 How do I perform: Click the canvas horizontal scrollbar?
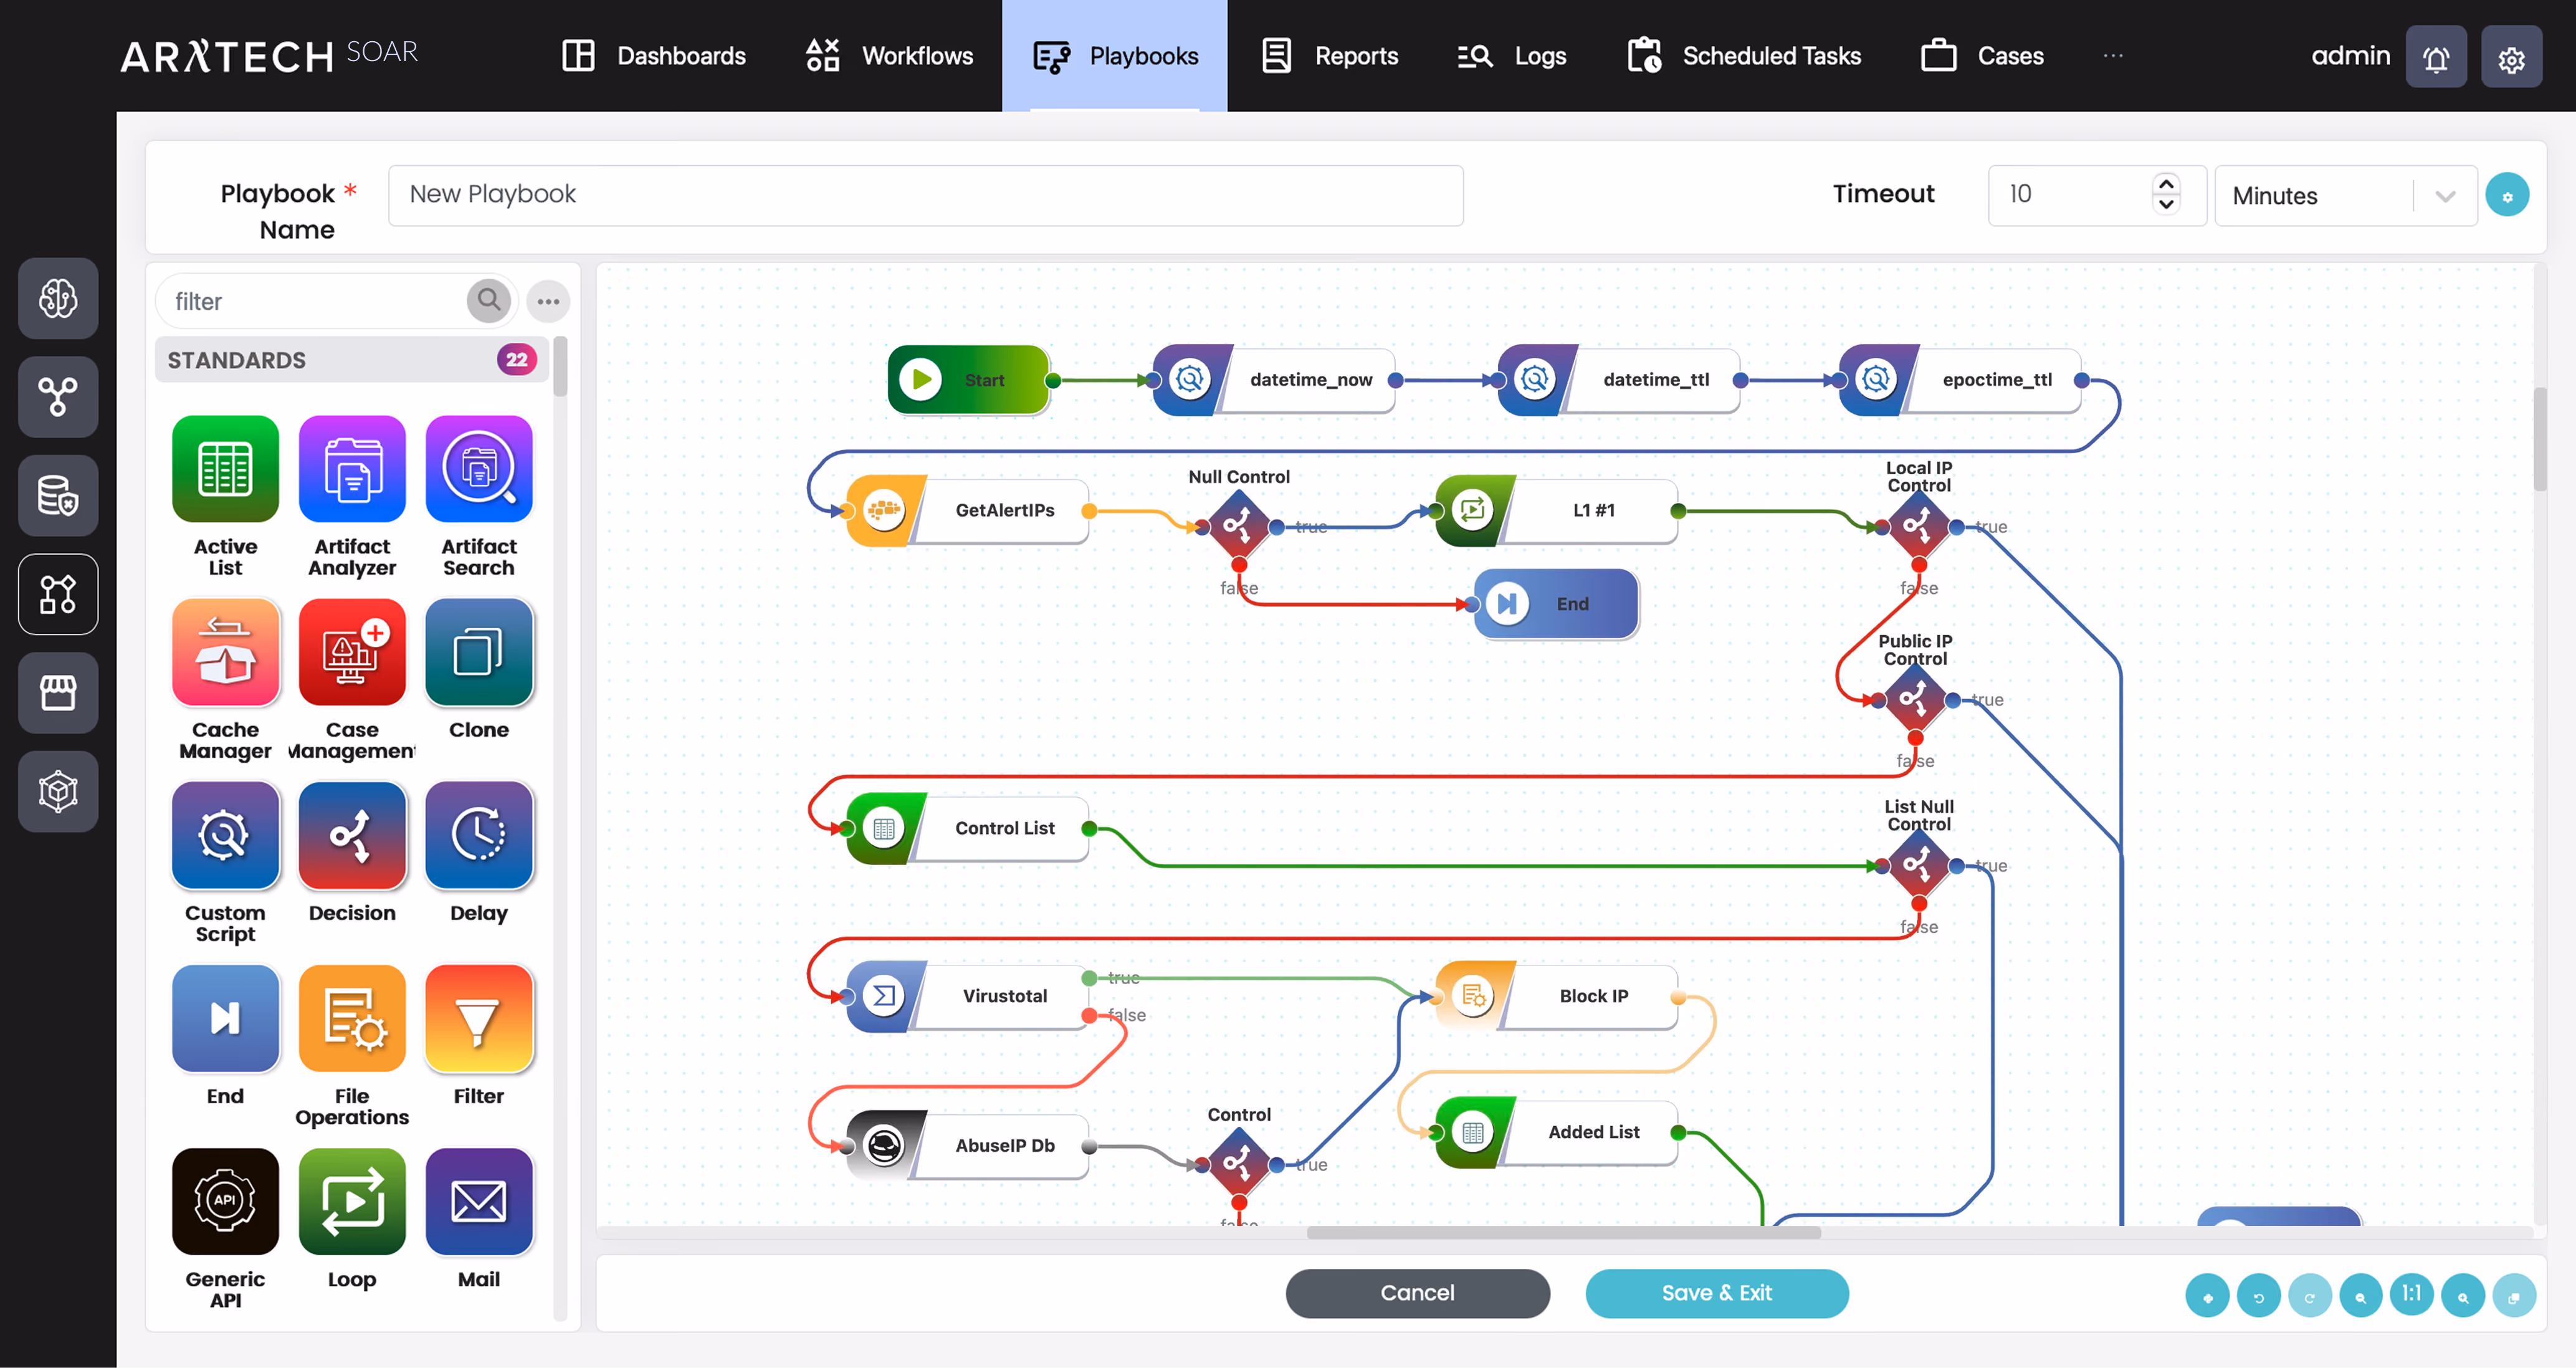pyautogui.click(x=1563, y=1232)
